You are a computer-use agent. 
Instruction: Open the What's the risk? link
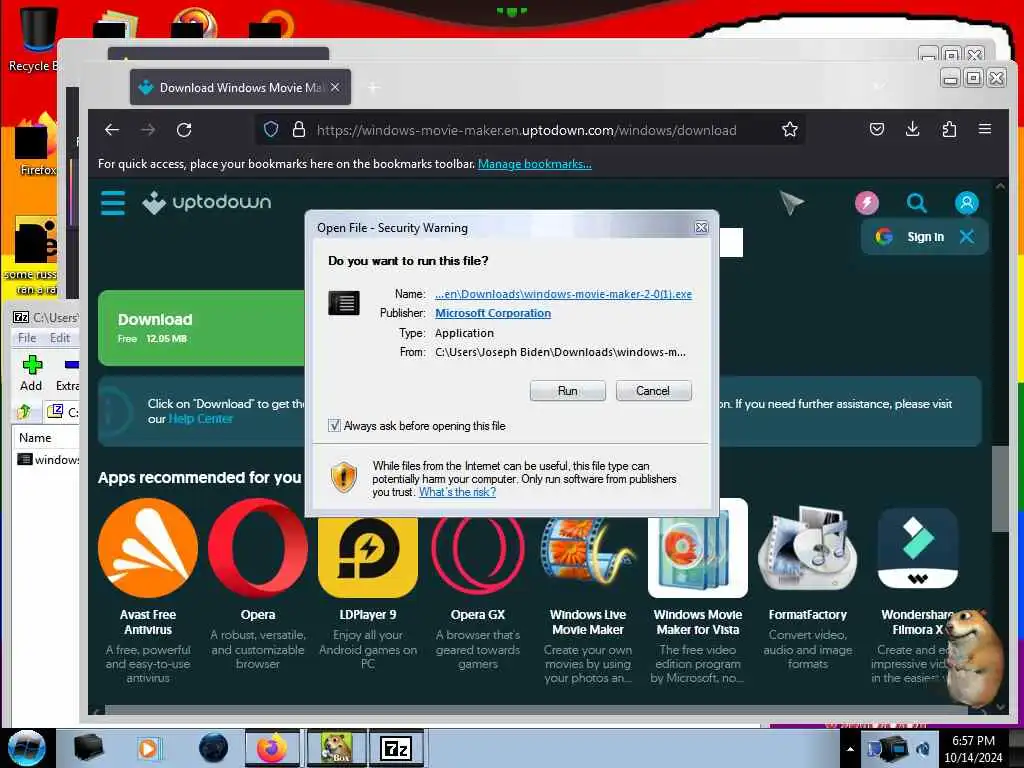pos(457,492)
